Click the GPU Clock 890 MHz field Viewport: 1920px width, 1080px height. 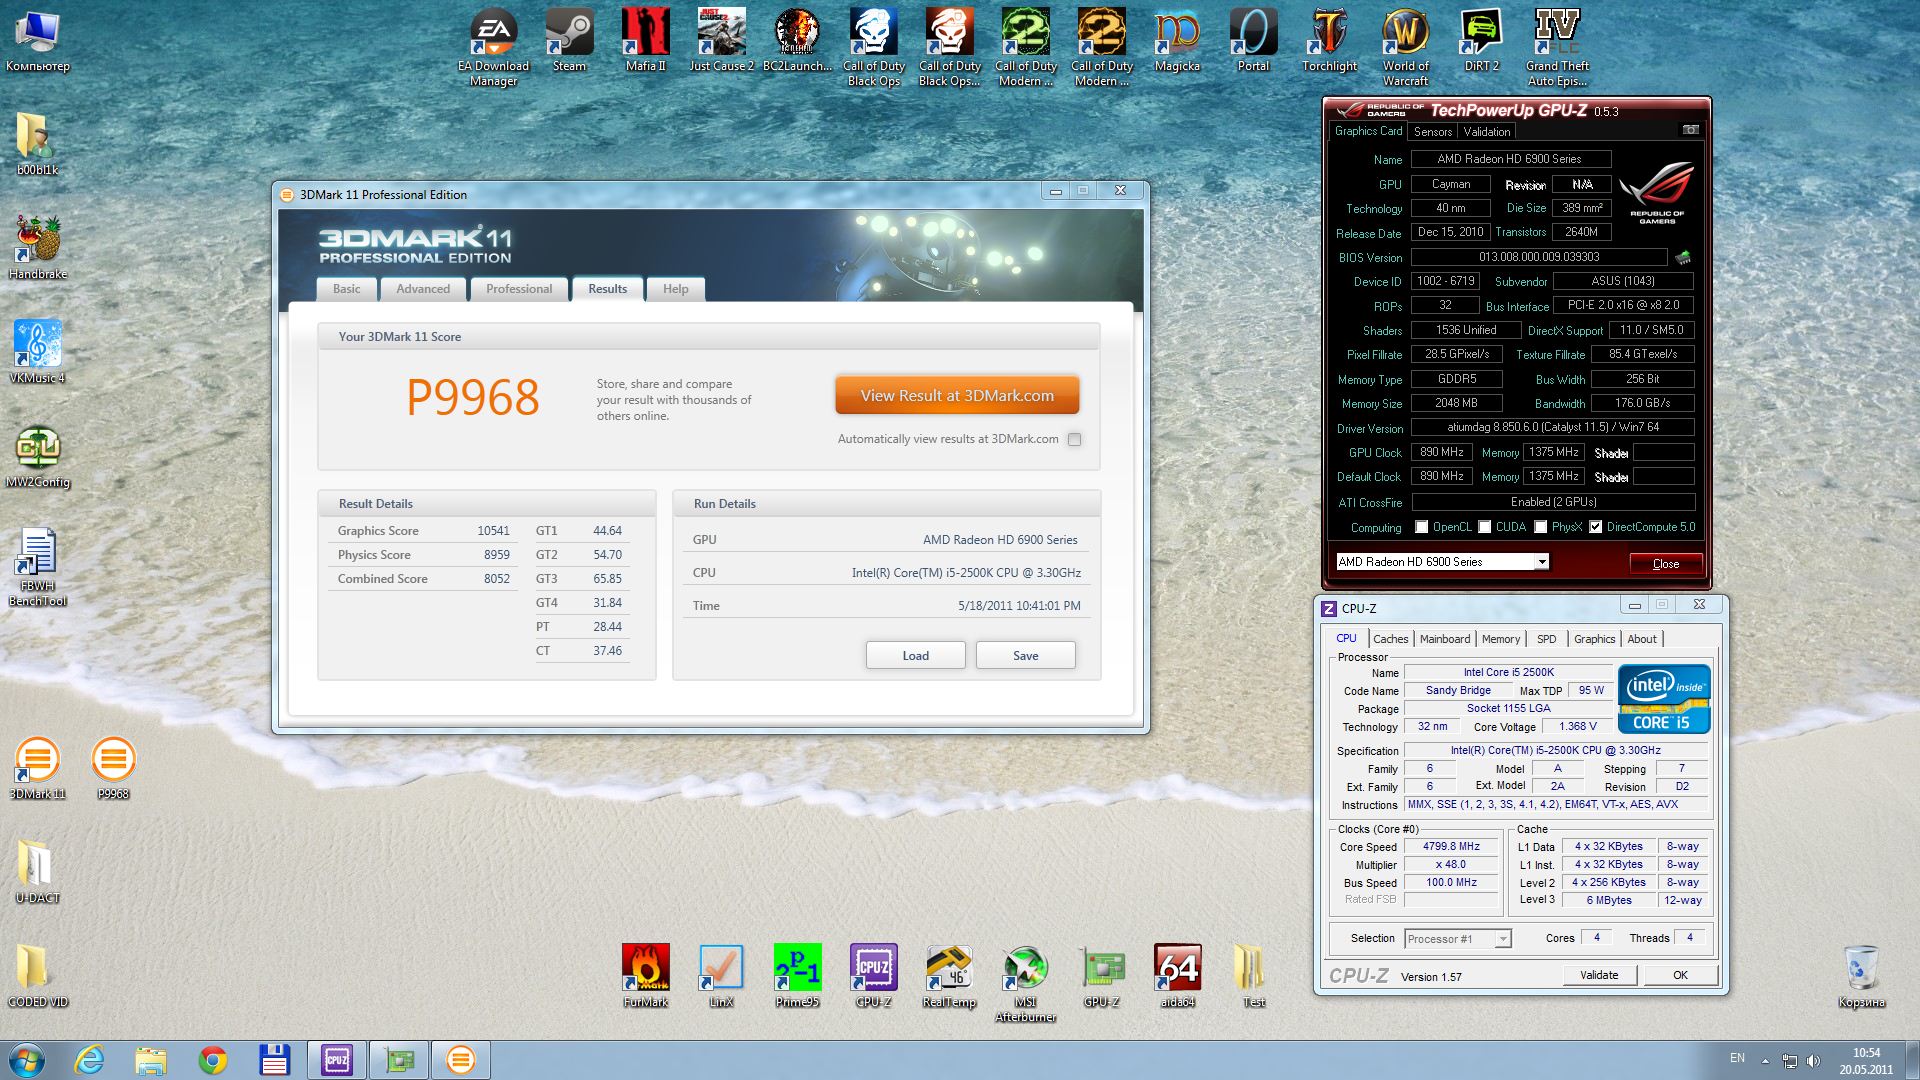click(1442, 452)
